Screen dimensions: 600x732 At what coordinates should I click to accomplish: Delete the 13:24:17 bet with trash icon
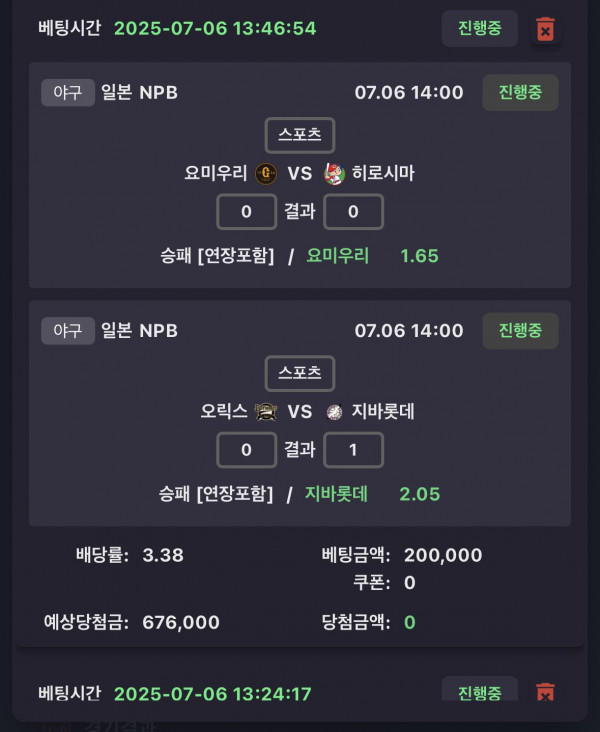click(545, 692)
